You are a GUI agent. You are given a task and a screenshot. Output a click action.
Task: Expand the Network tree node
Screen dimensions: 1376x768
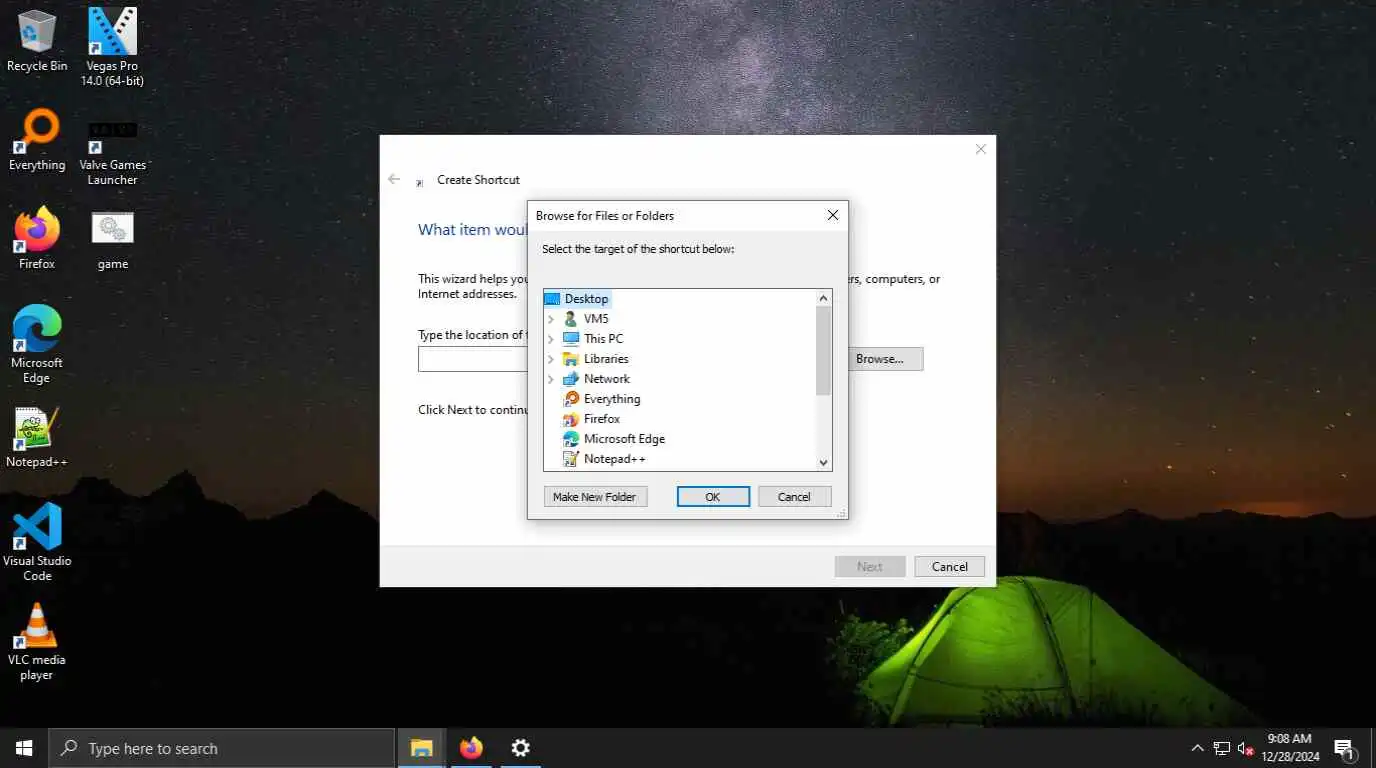point(550,379)
